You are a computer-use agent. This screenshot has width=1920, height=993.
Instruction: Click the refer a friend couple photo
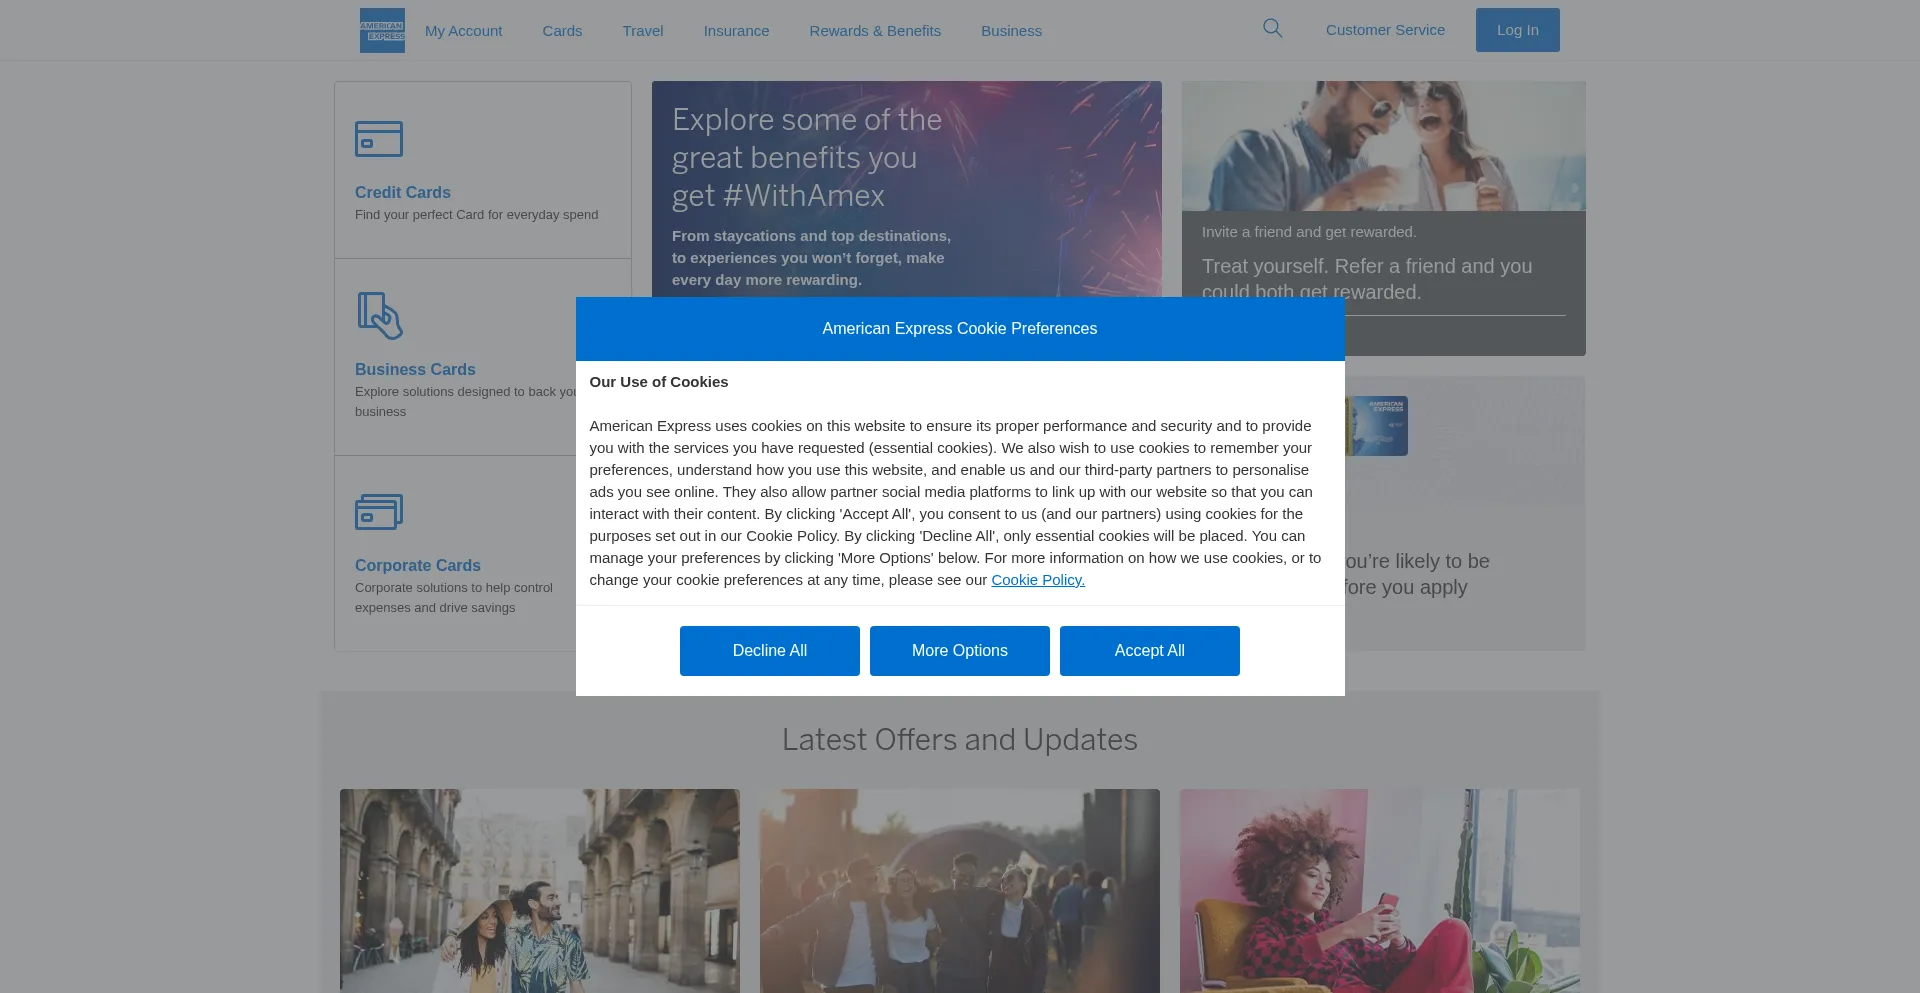tap(1383, 146)
